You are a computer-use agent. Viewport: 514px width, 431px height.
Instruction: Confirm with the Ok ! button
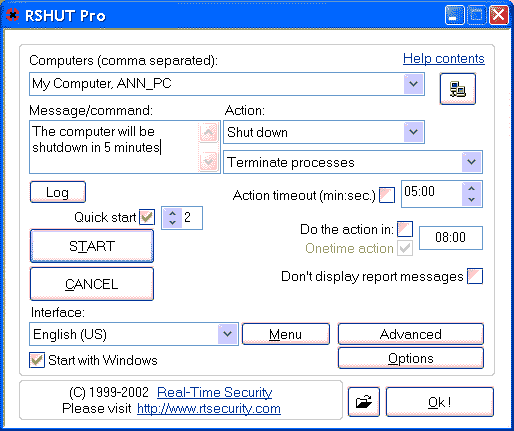point(440,402)
